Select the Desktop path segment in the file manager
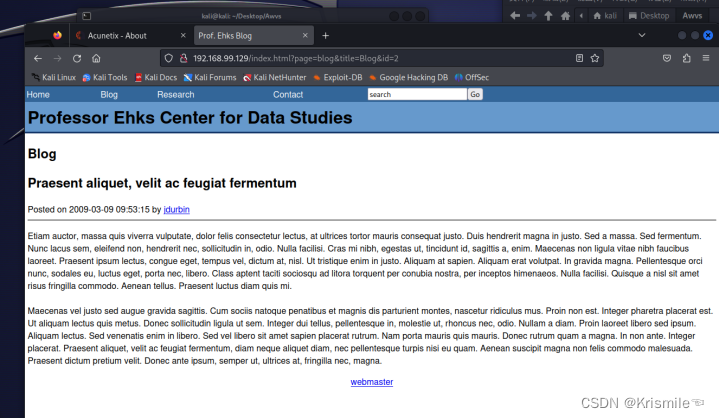 (649, 16)
